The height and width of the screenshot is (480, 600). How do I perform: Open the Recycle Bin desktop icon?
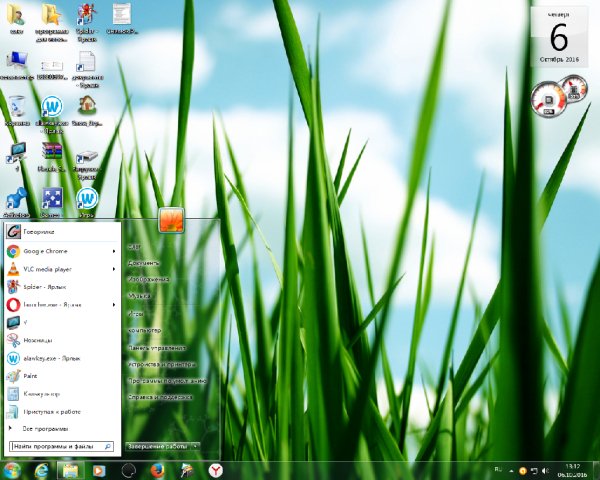coord(17,111)
